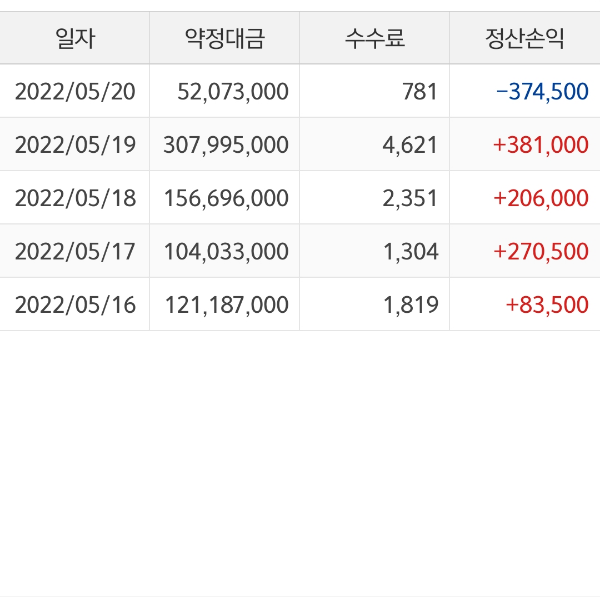Select the 수수료 column header
Screen dimensions: 600x600
375,40
